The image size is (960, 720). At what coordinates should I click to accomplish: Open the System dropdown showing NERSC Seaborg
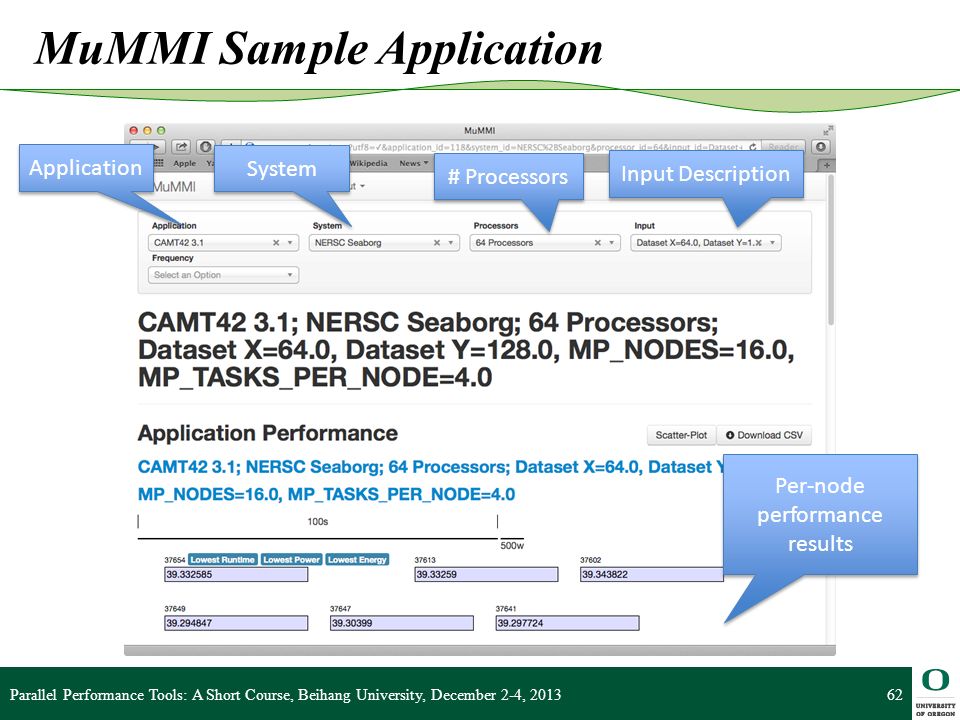pyautogui.click(x=384, y=243)
